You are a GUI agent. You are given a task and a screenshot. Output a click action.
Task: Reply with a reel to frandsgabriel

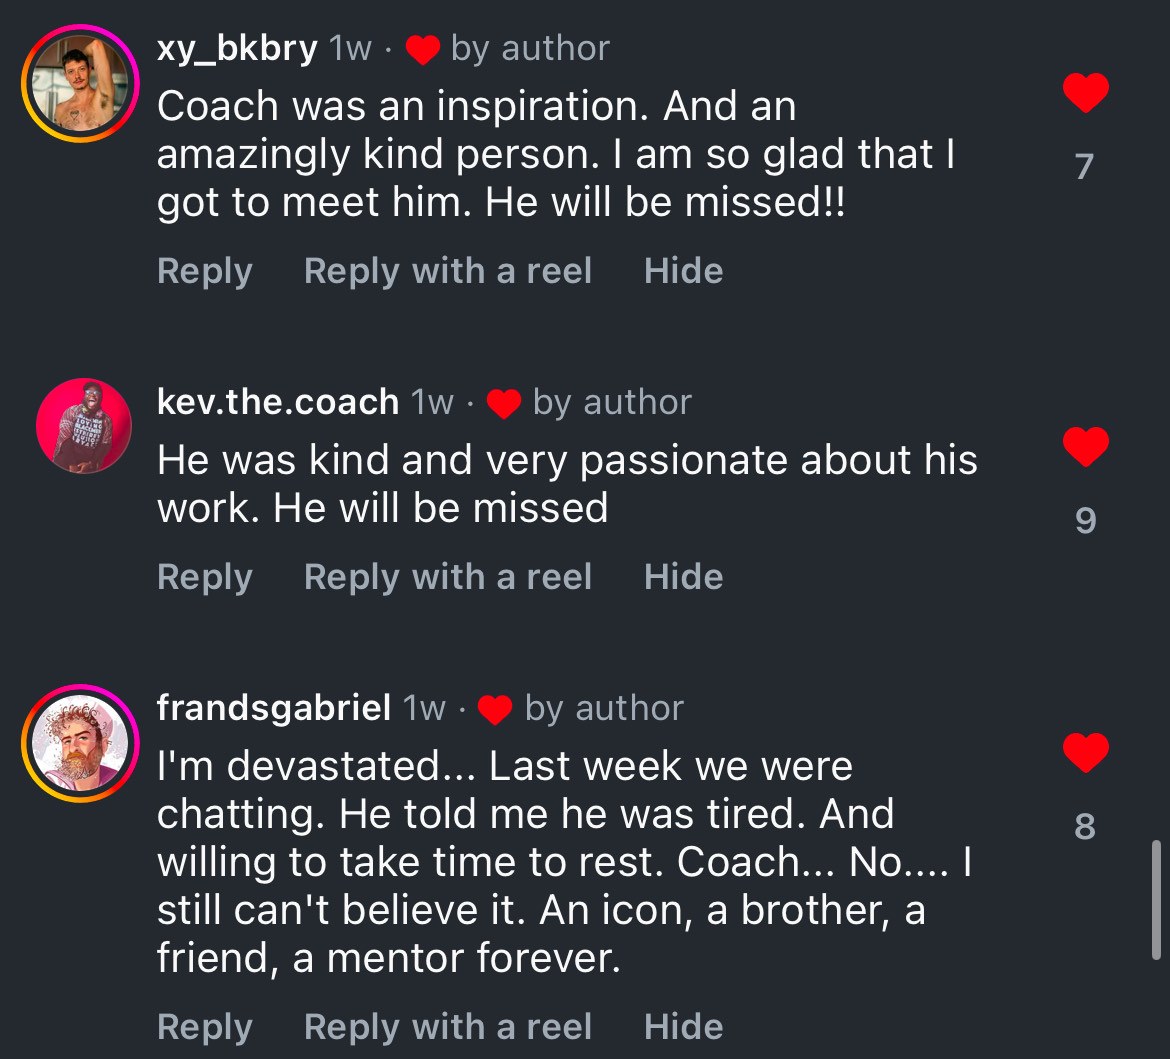click(x=448, y=1028)
